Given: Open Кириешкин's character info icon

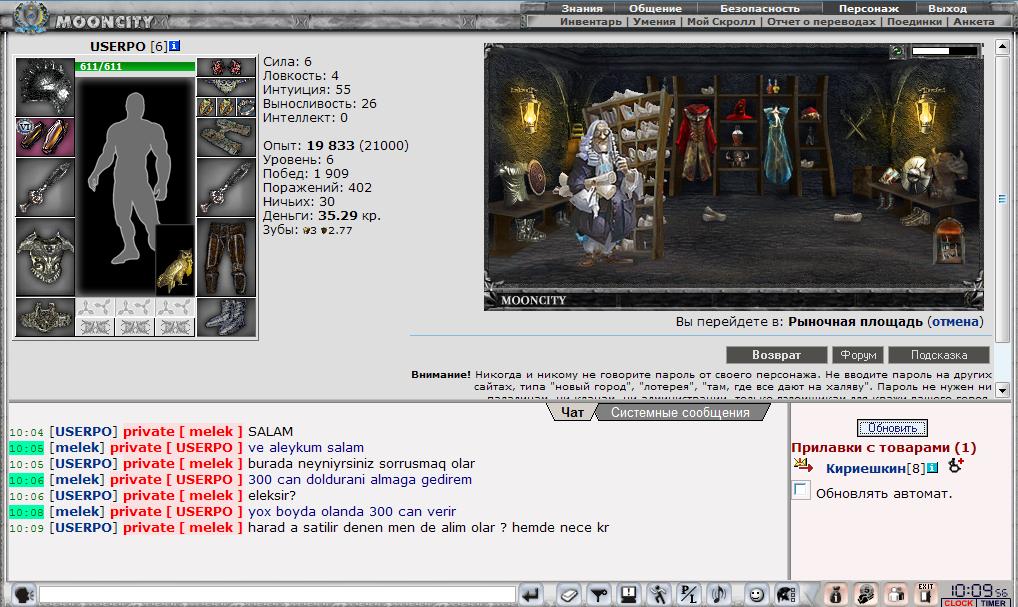Looking at the screenshot, I should point(932,468).
